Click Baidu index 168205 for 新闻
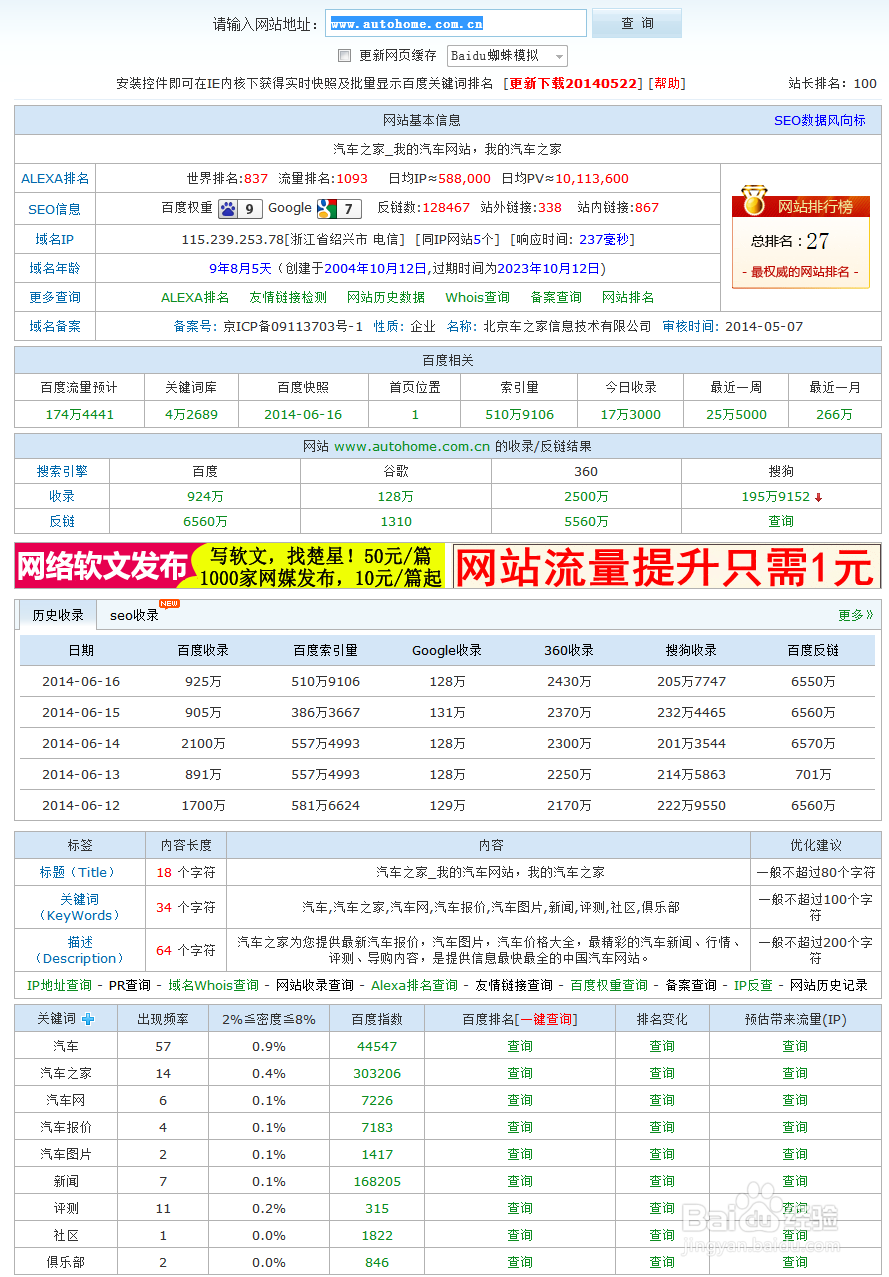Viewport: 889px width, 1277px height. (377, 1182)
